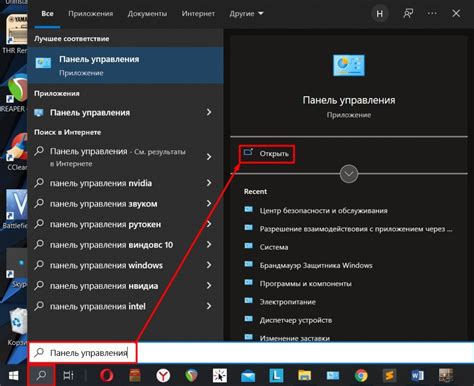Expand панель управления рутокен suggestion
474x386 pixels.
[209, 224]
